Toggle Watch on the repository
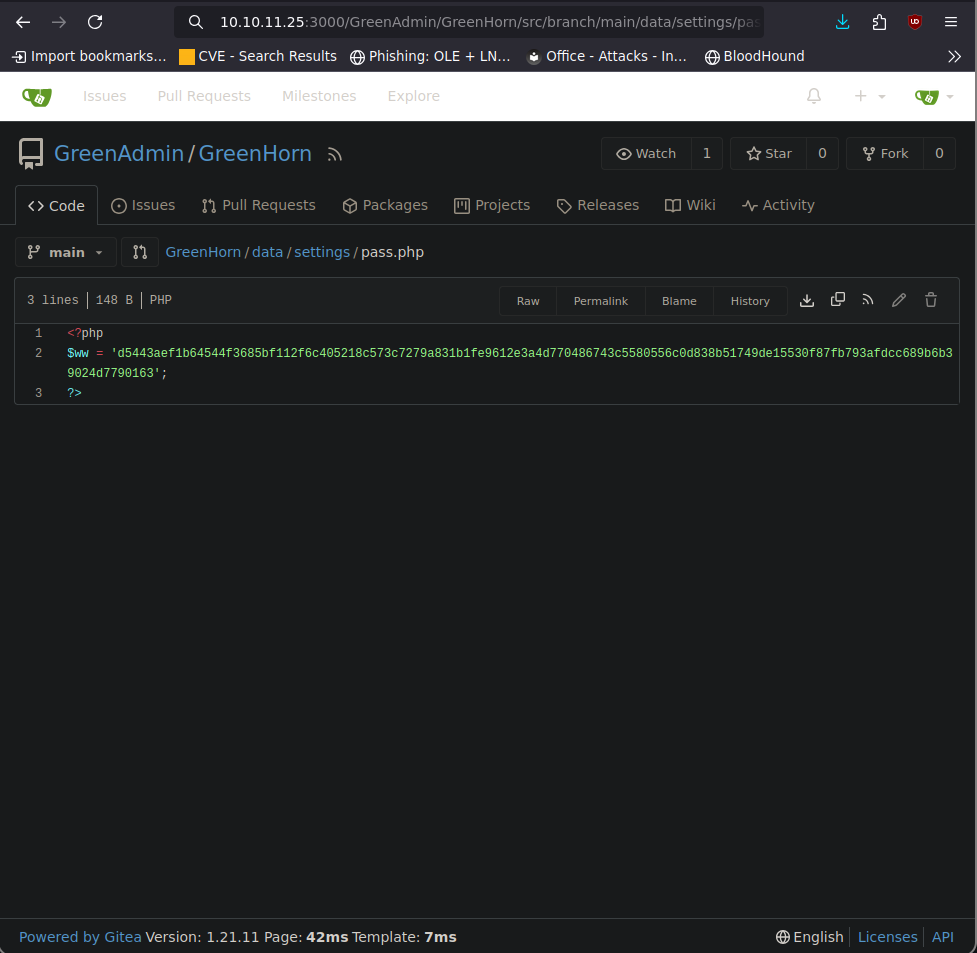 pyautogui.click(x=646, y=153)
